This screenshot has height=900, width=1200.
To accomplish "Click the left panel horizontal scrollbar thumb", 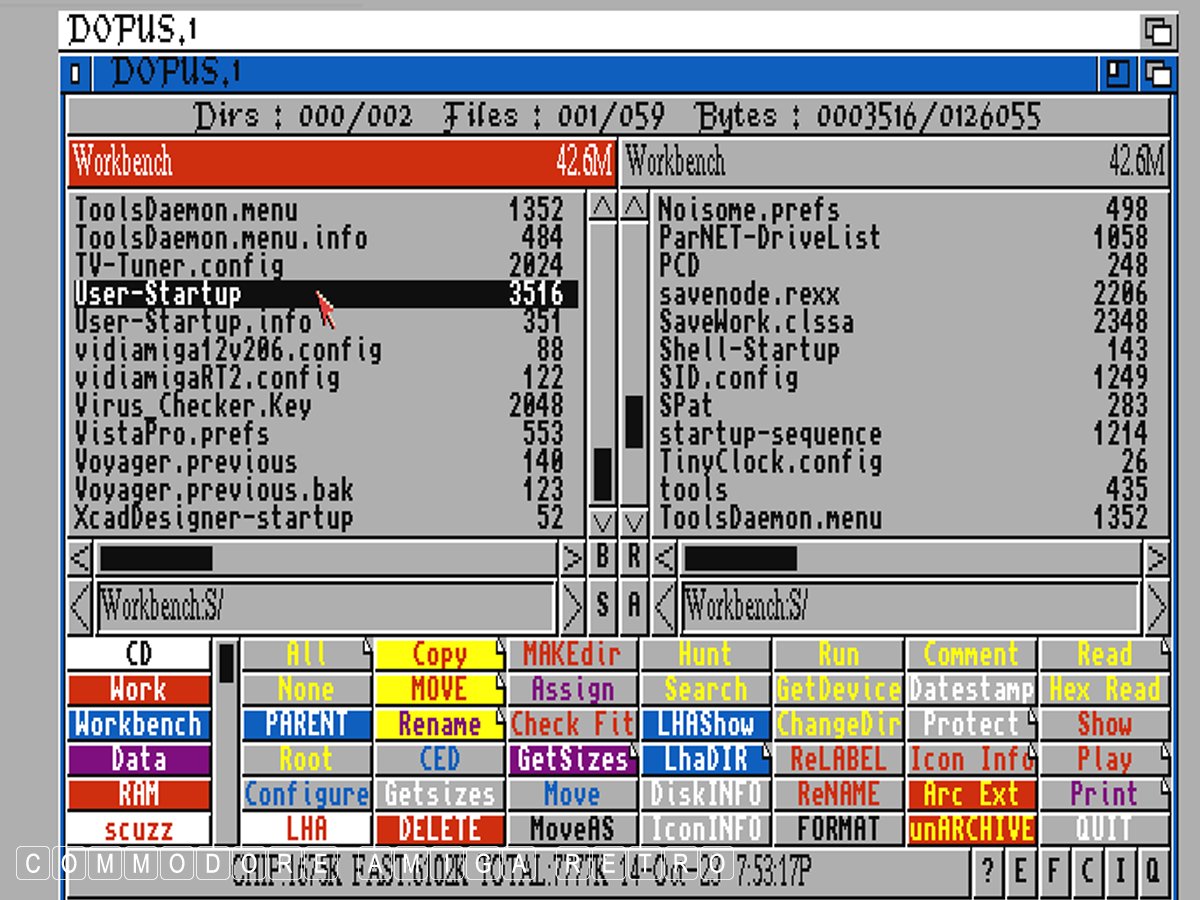I will click(155, 558).
